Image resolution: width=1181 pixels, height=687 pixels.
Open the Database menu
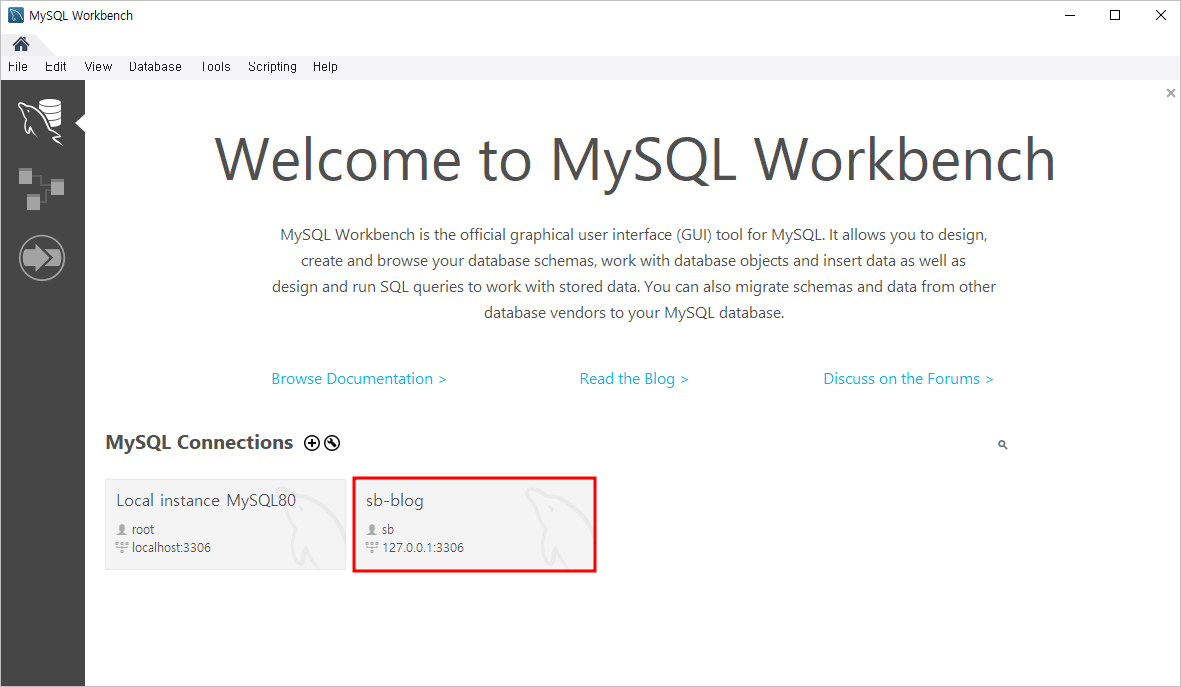point(155,66)
